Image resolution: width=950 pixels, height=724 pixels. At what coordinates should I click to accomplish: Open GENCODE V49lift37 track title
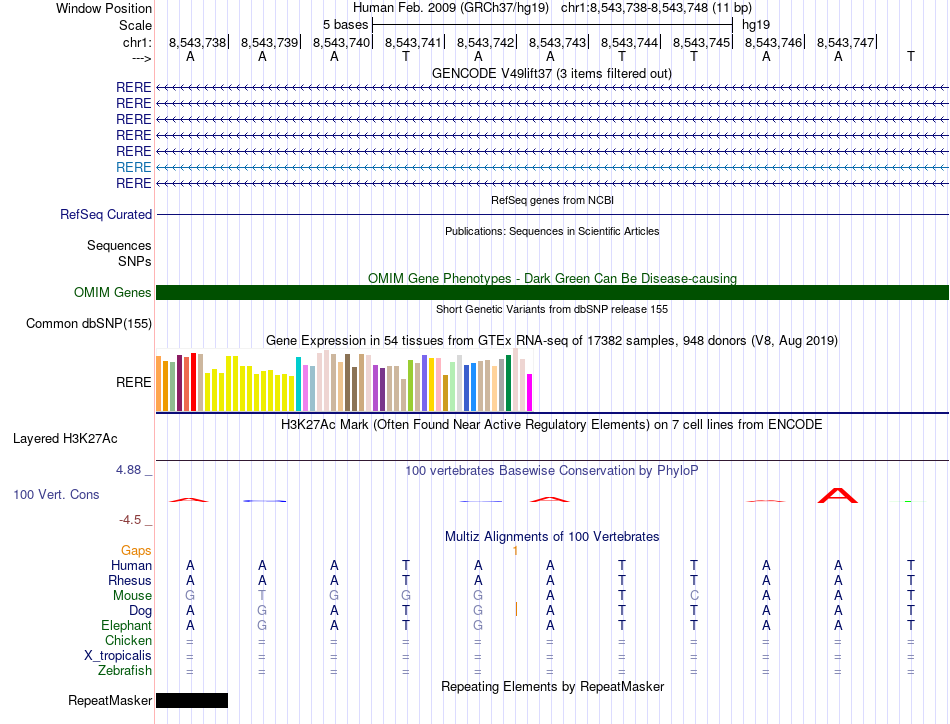[x=552, y=73]
